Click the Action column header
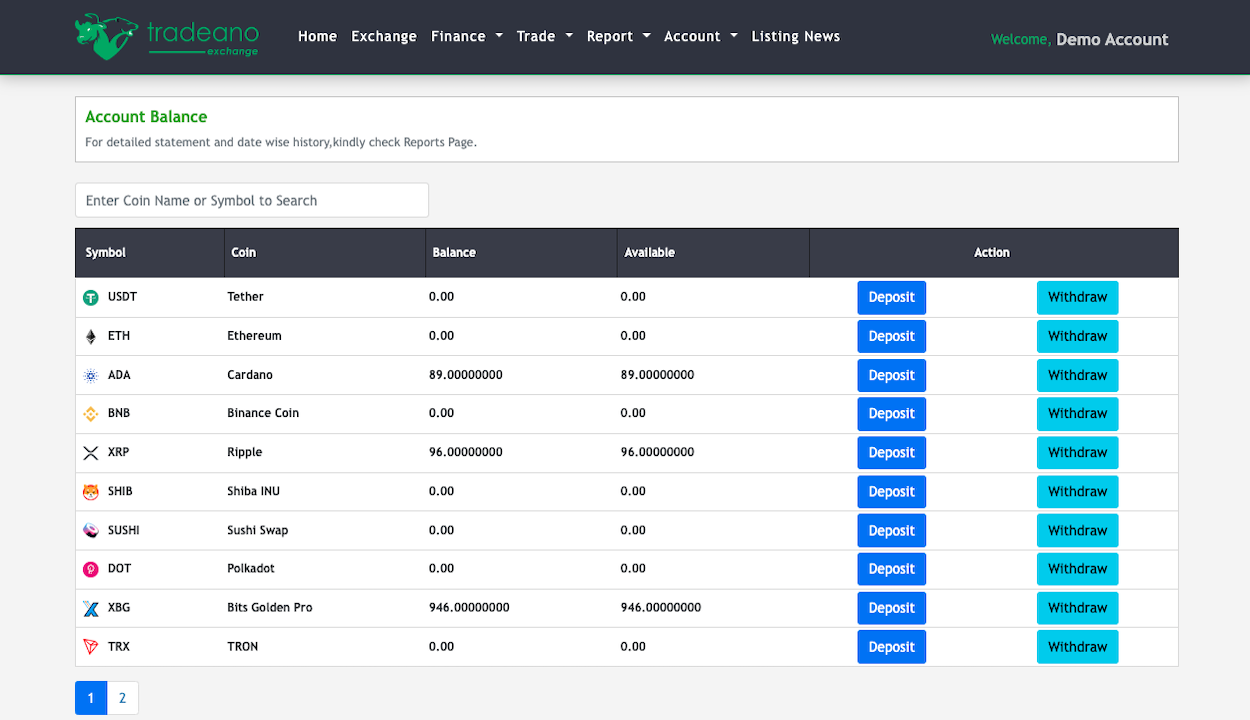 [x=992, y=252]
